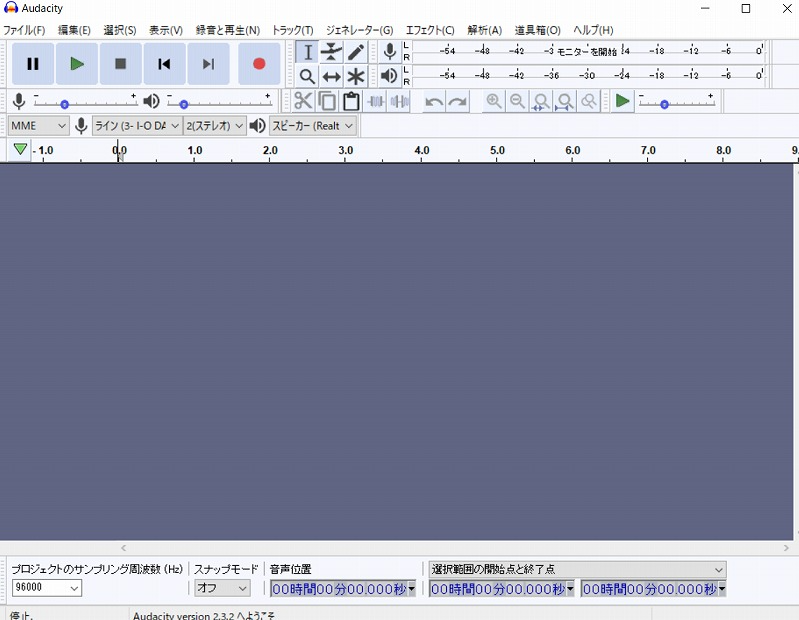Select the Draw pencil tool
Viewport: 799px width, 620px height.
point(356,52)
